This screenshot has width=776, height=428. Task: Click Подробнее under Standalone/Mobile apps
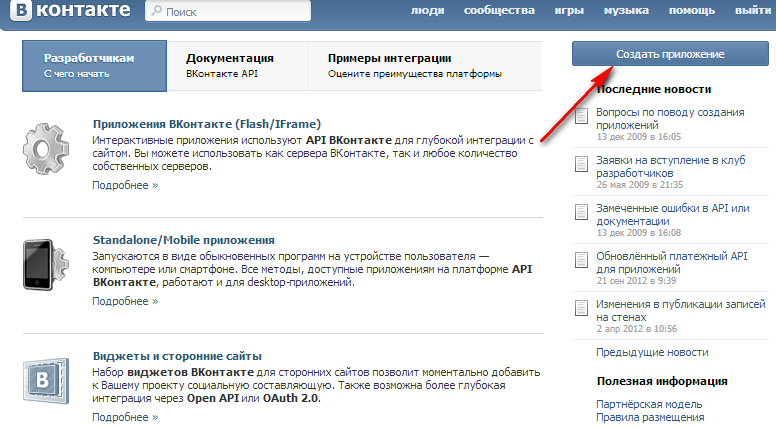(x=125, y=301)
